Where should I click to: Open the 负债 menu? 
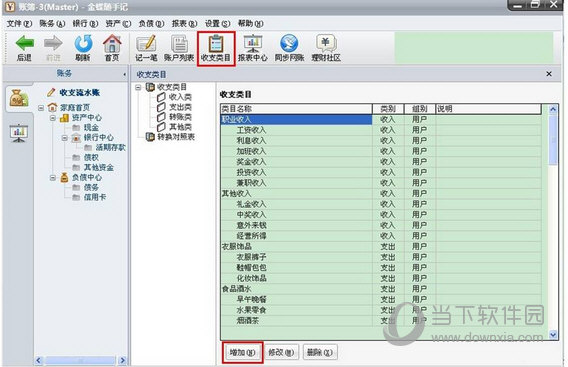click(151, 24)
